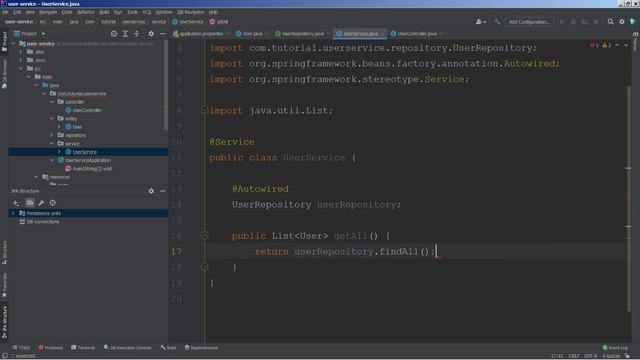
Task: Open the DB Navigator menu
Action: (191, 12)
